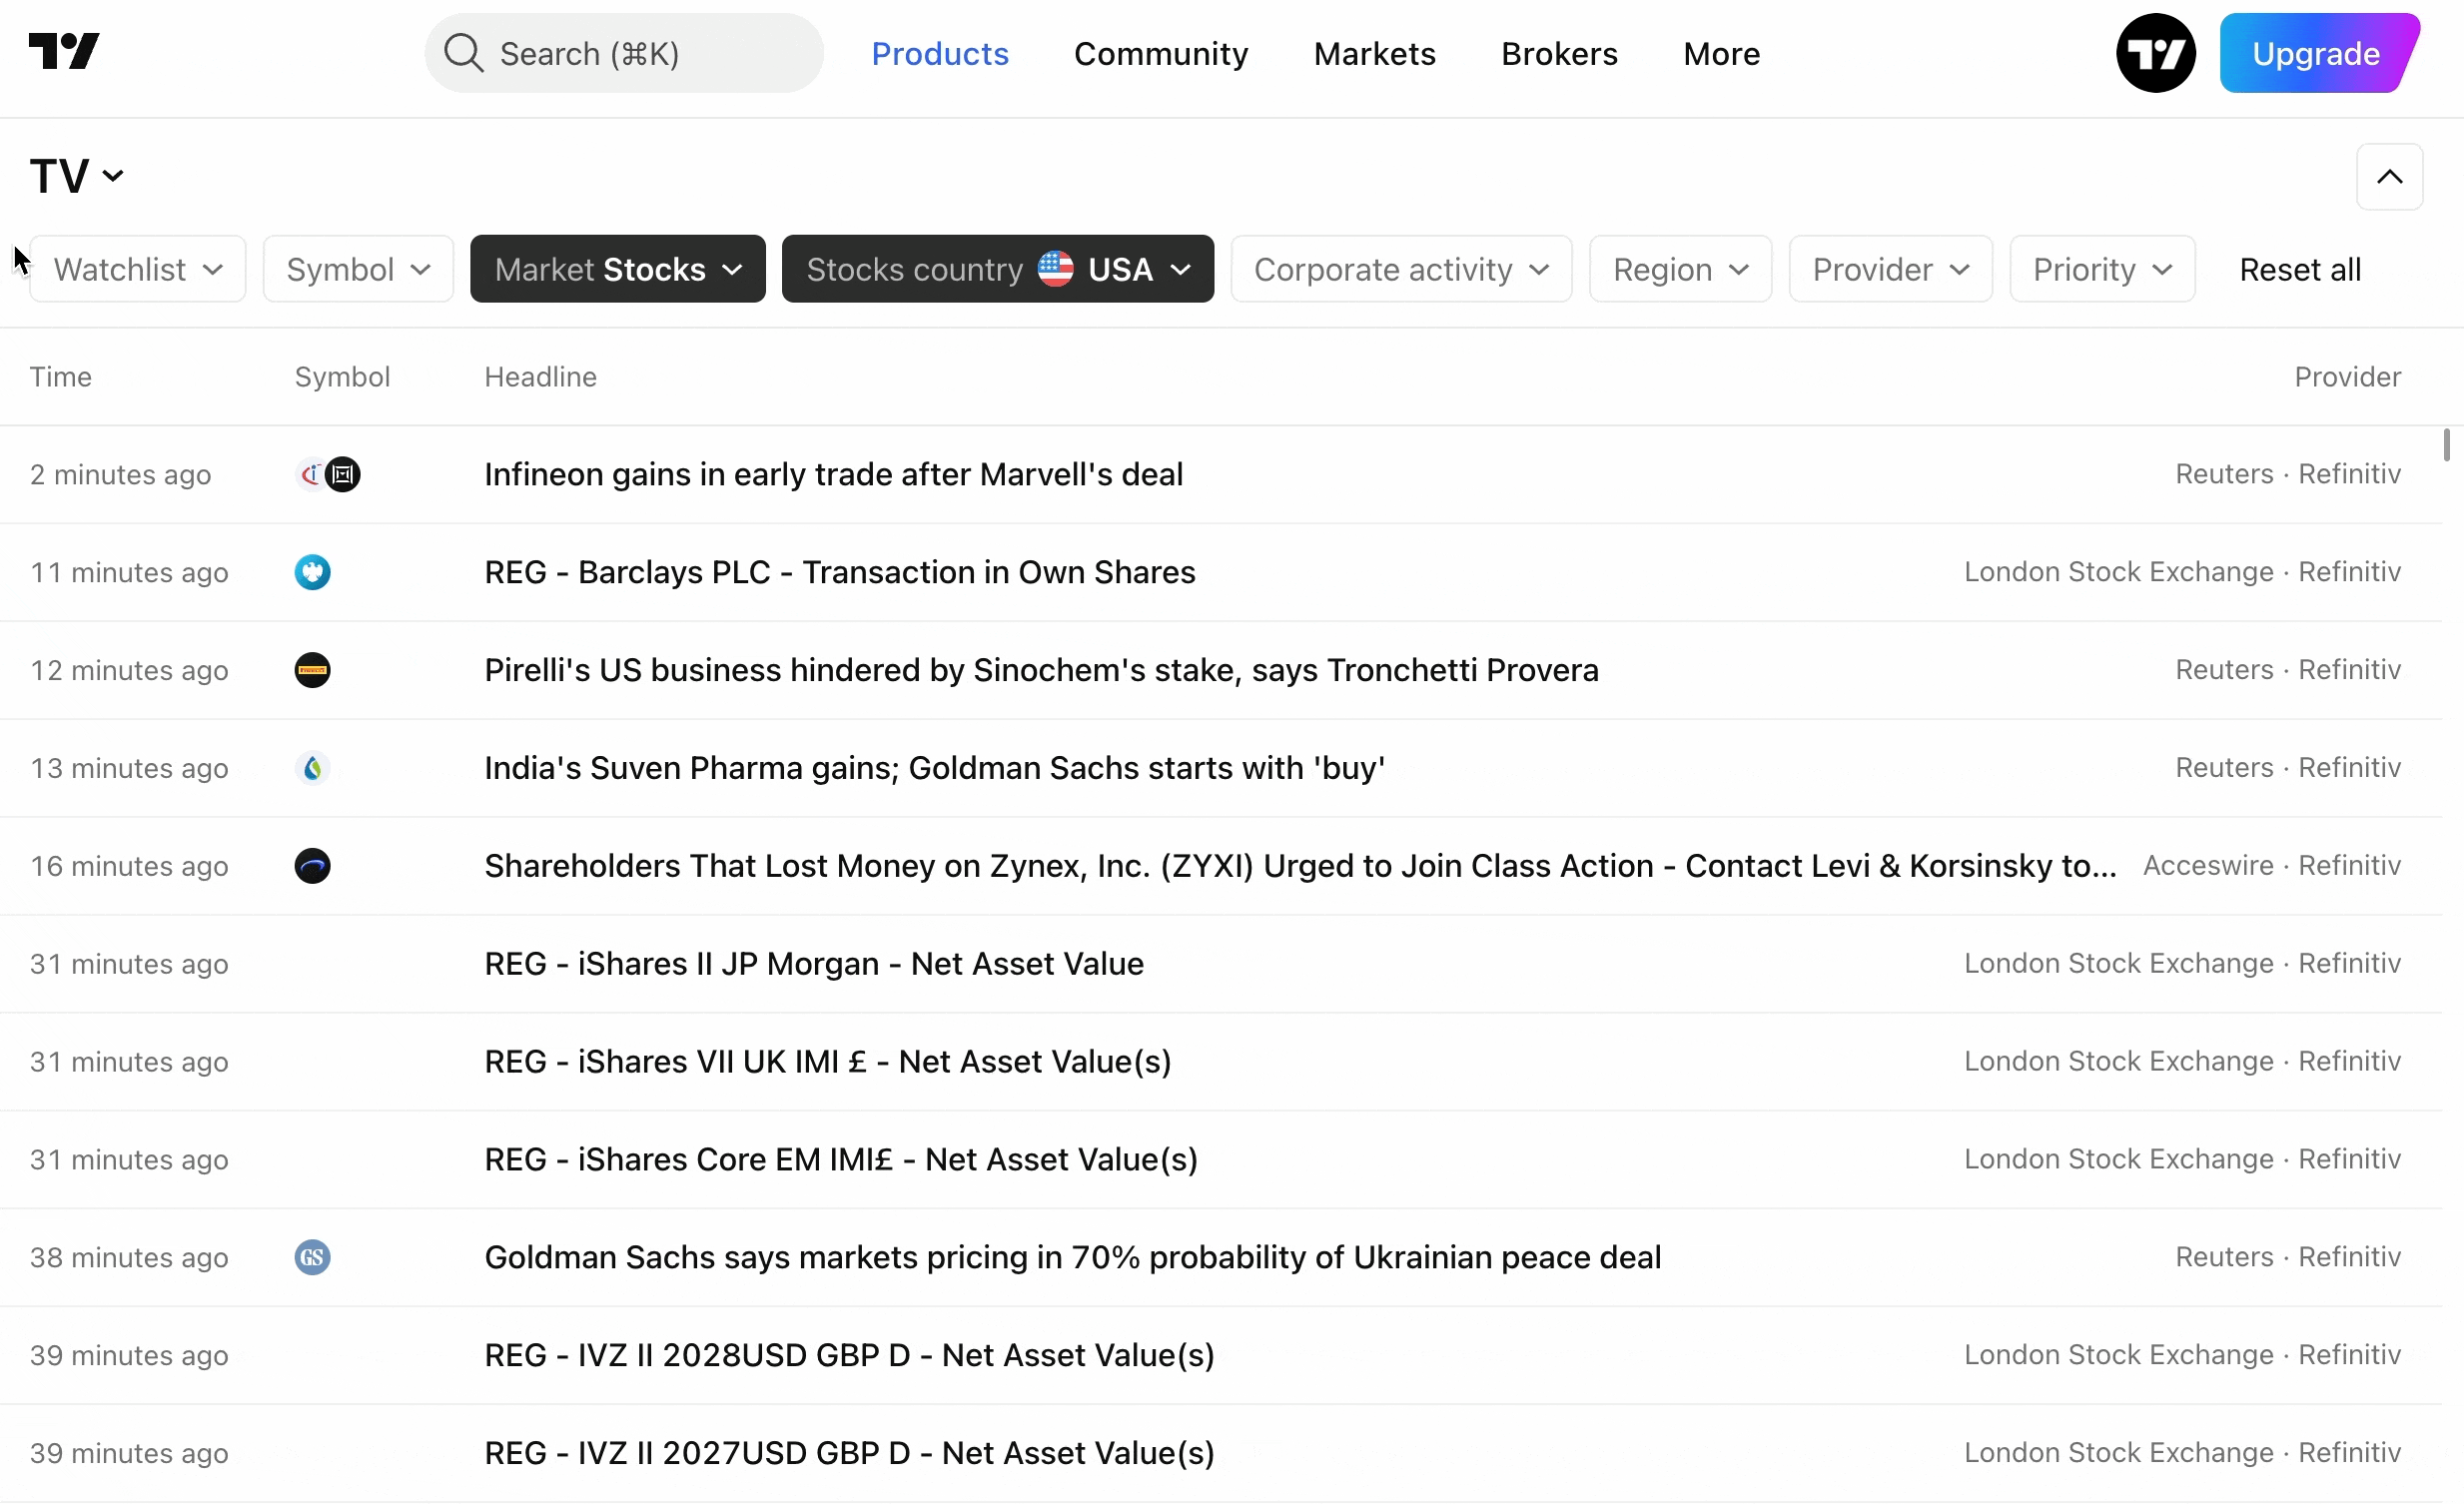Image resolution: width=2464 pixels, height=1504 pixels.
Task: Click the Barclays symbol icon
Action: click(x=312, y=572)
